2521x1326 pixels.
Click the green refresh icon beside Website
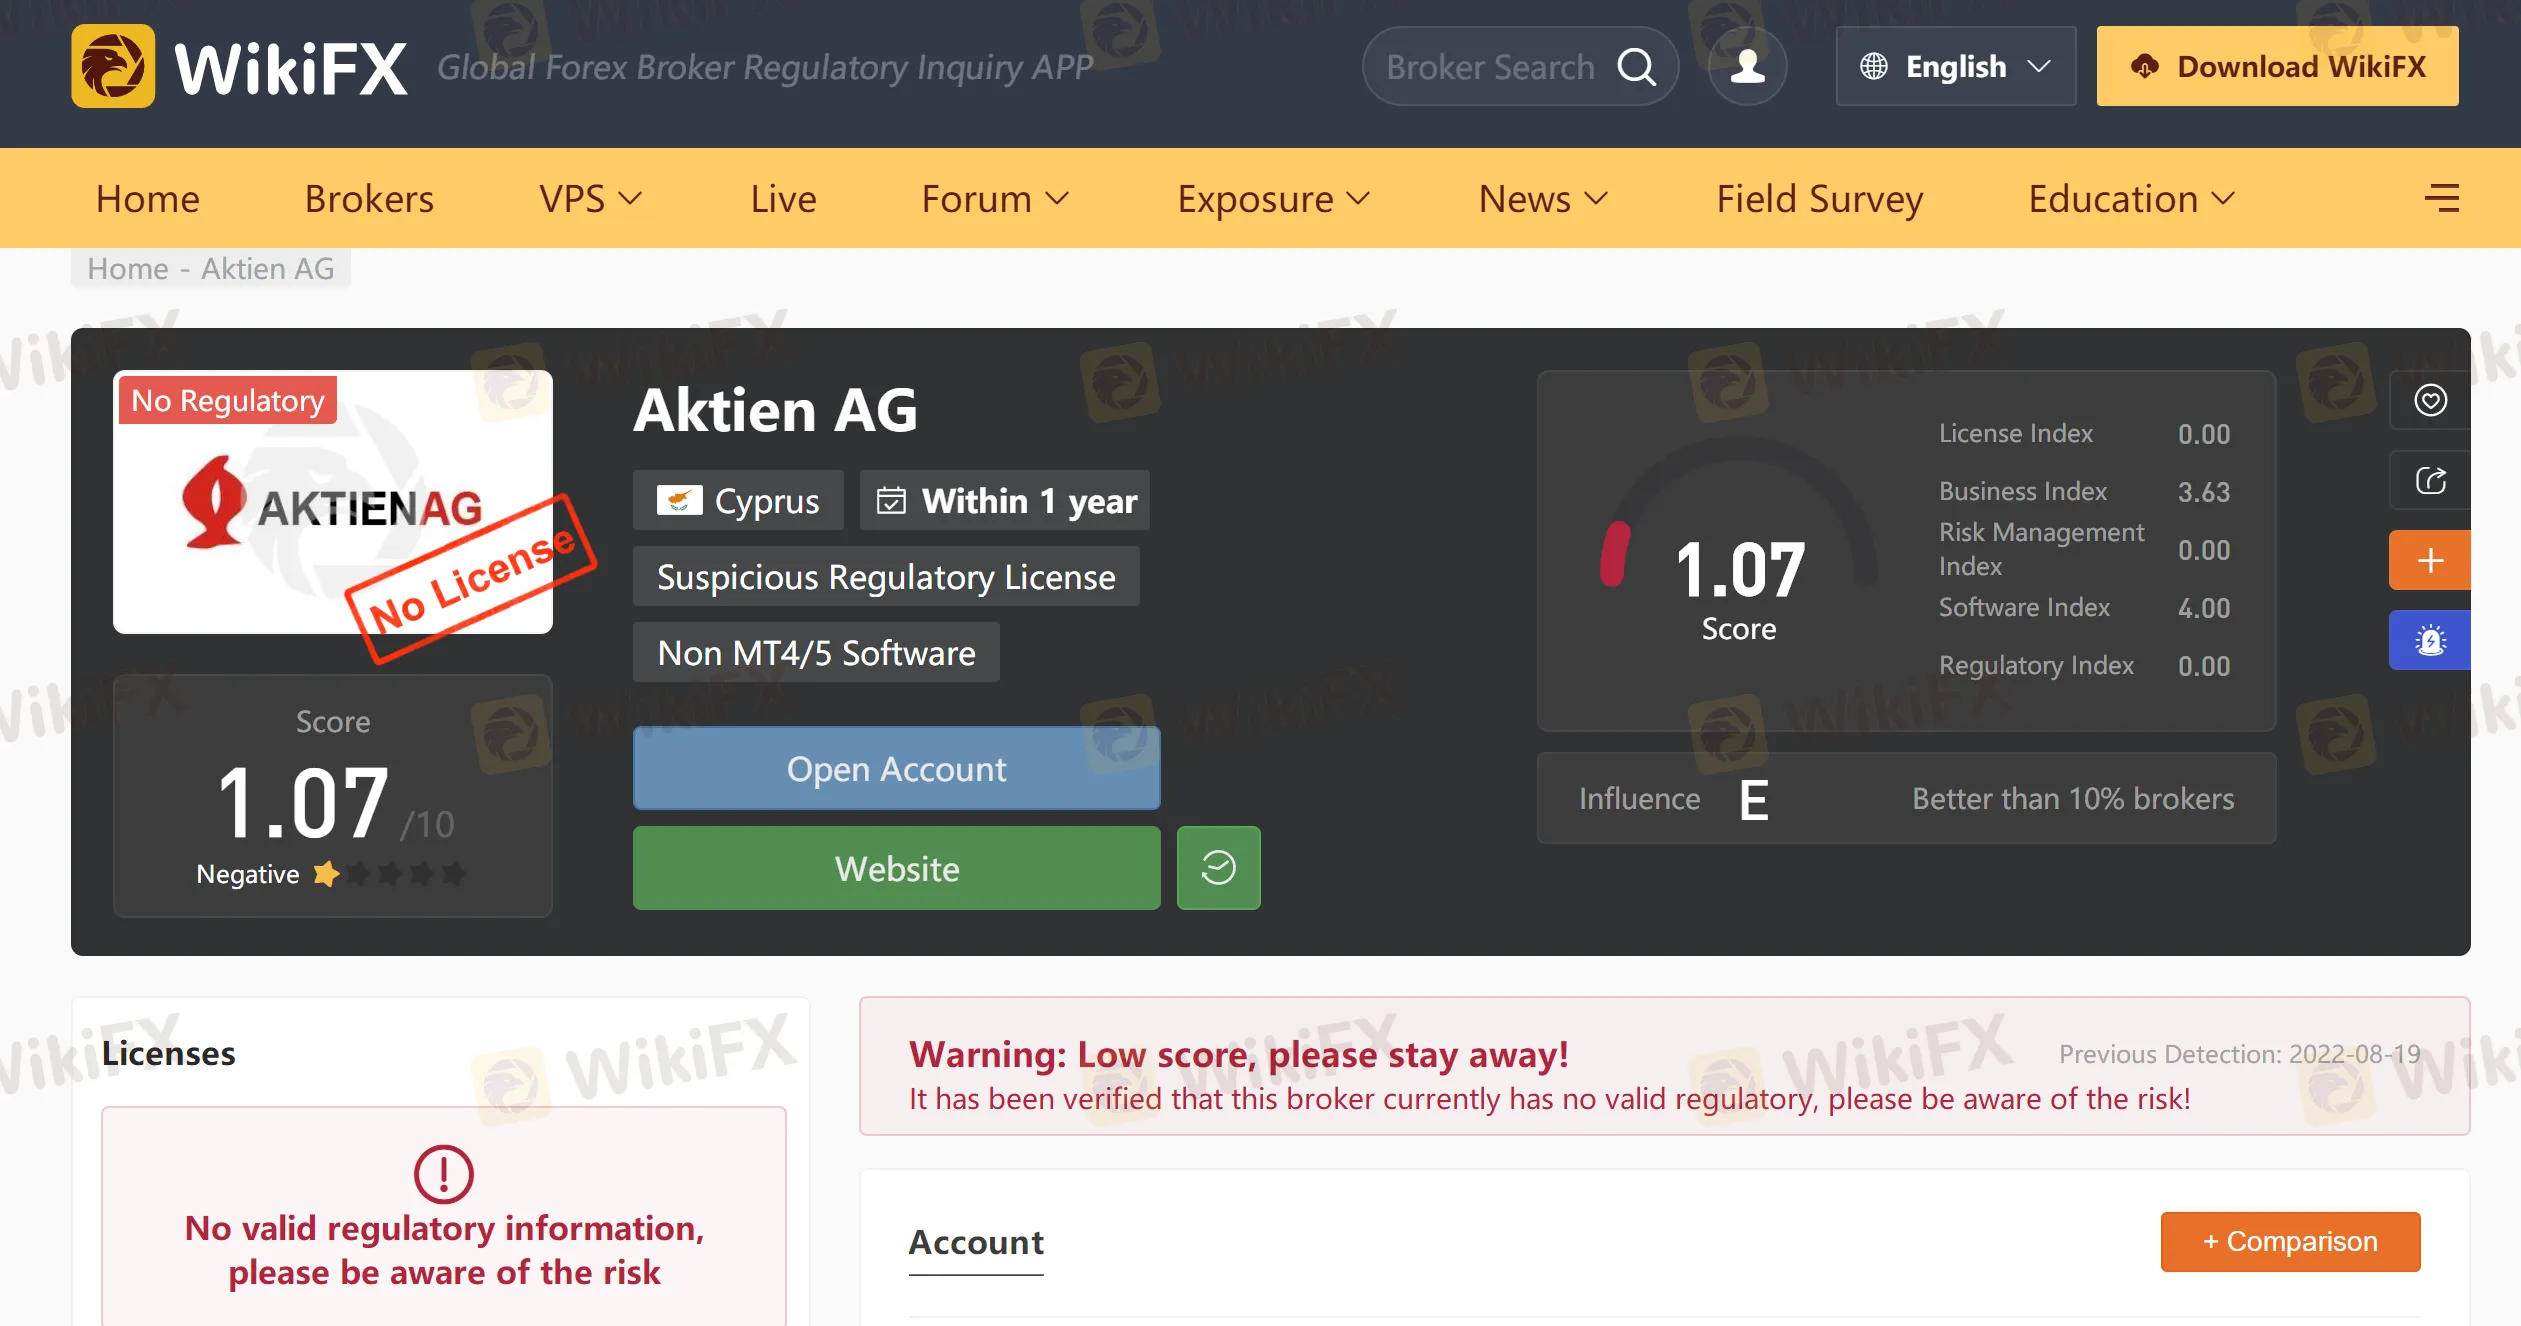(x=1218, y=868)
